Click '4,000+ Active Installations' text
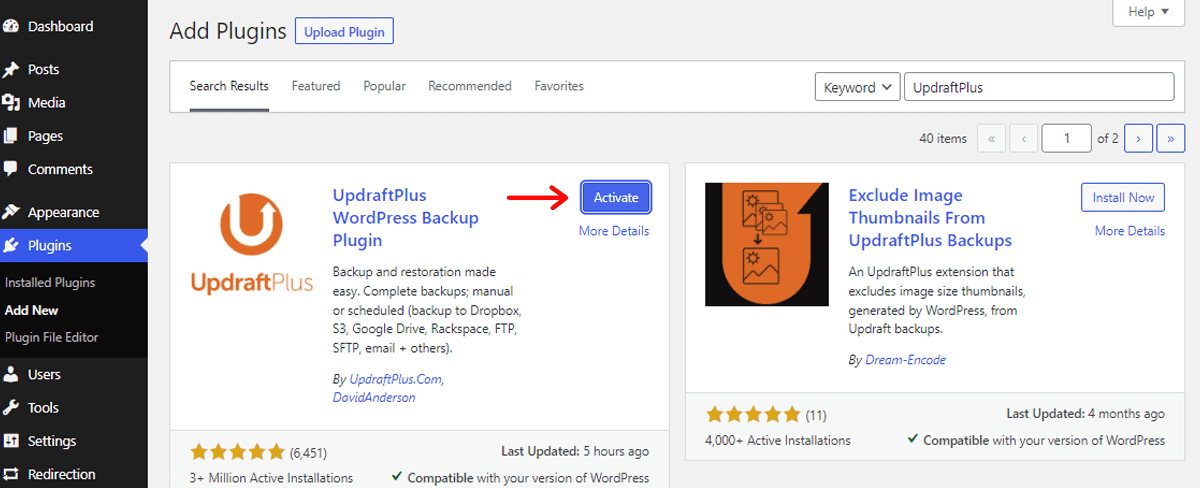 [778, 440]
